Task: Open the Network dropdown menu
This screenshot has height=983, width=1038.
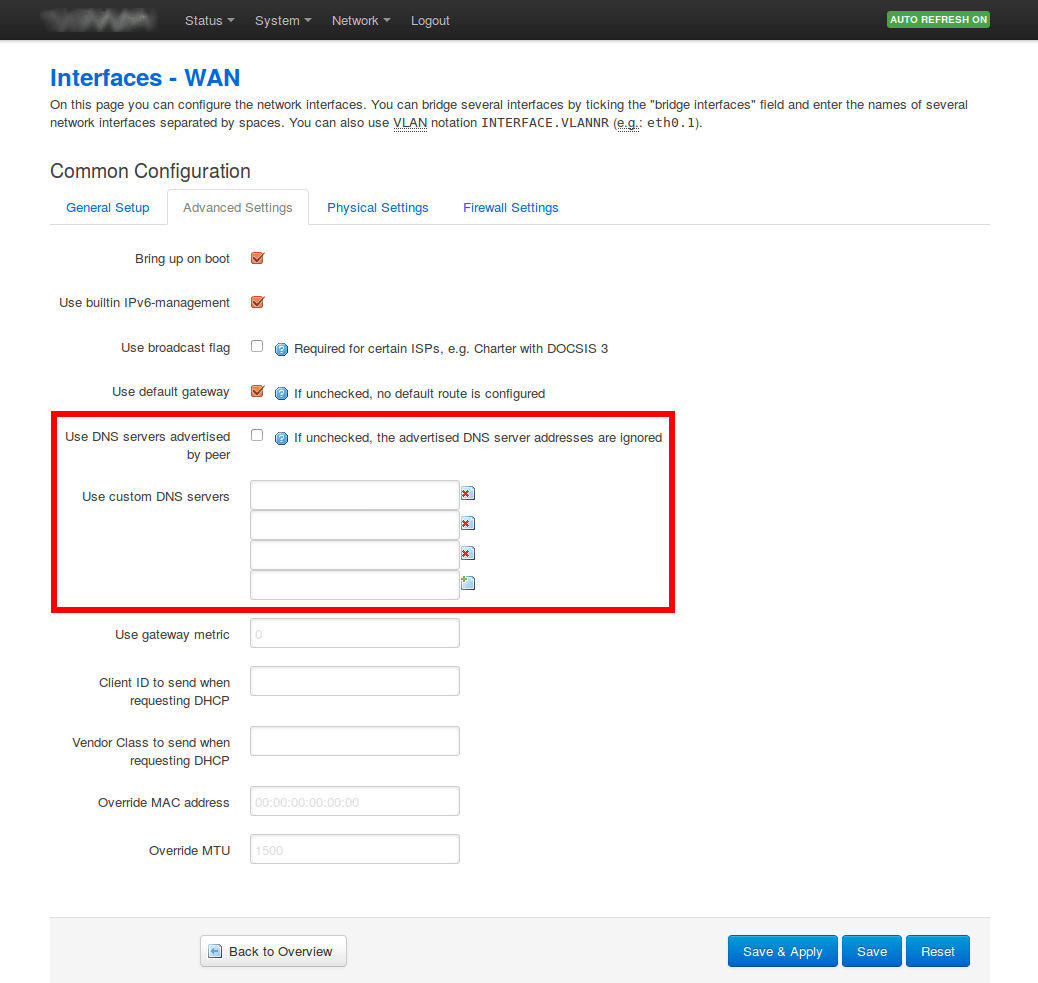Action: (x=360, y=20)
